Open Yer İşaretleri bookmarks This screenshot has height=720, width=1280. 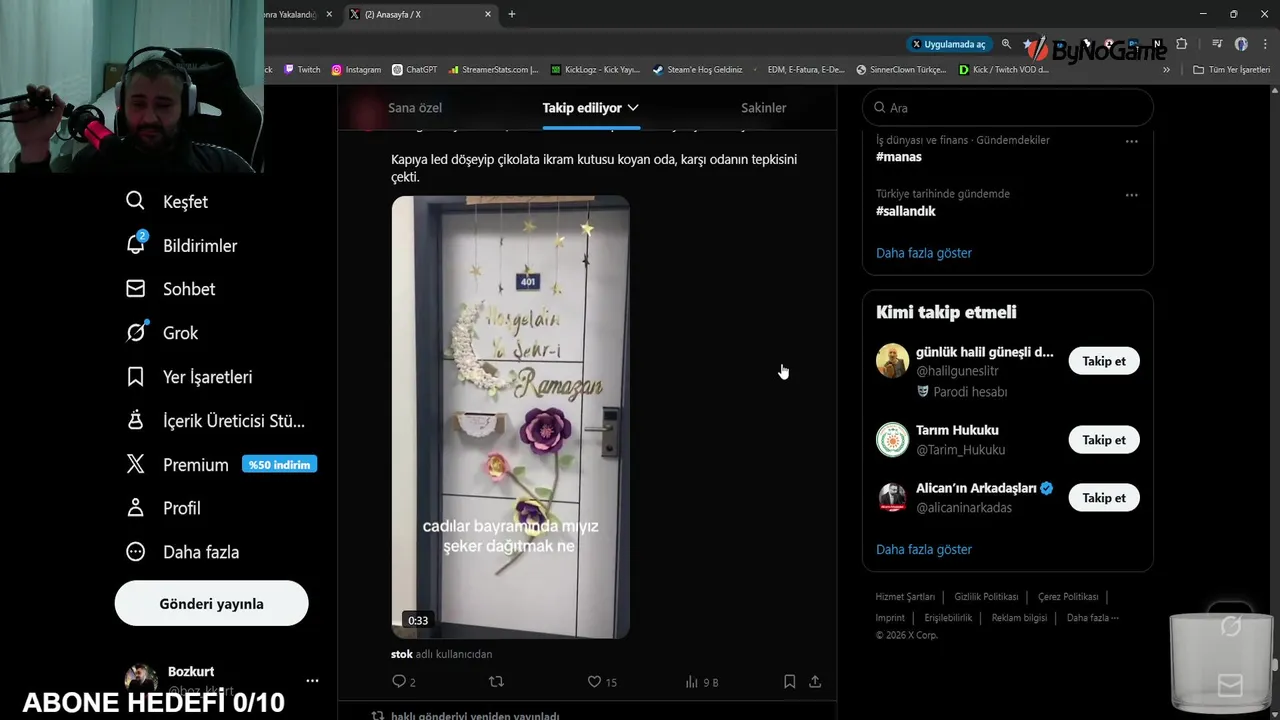coord(188,377)
